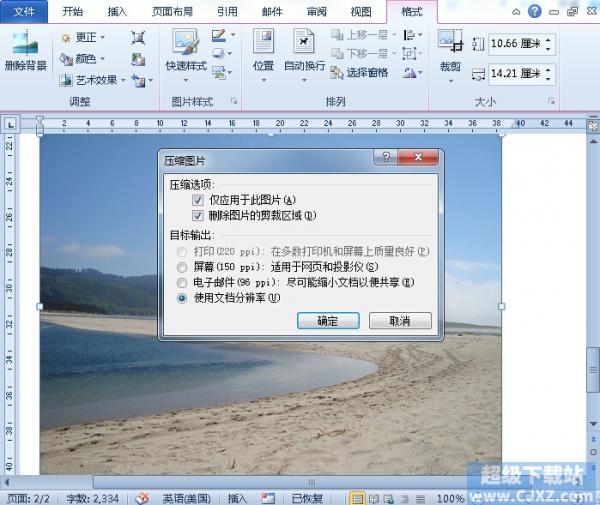
Task: Click 取消 (Cancel) in the dialog
Action: coord(400,321)
